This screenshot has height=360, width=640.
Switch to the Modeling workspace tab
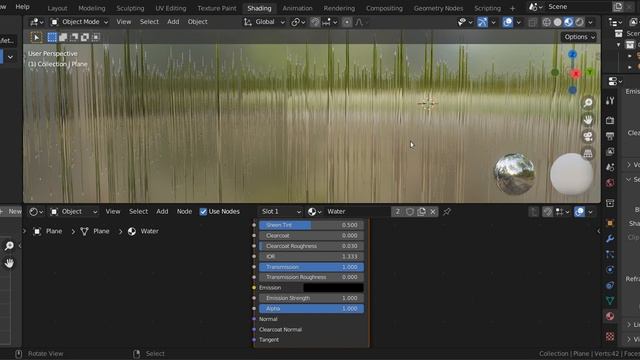tap(91, 8)
